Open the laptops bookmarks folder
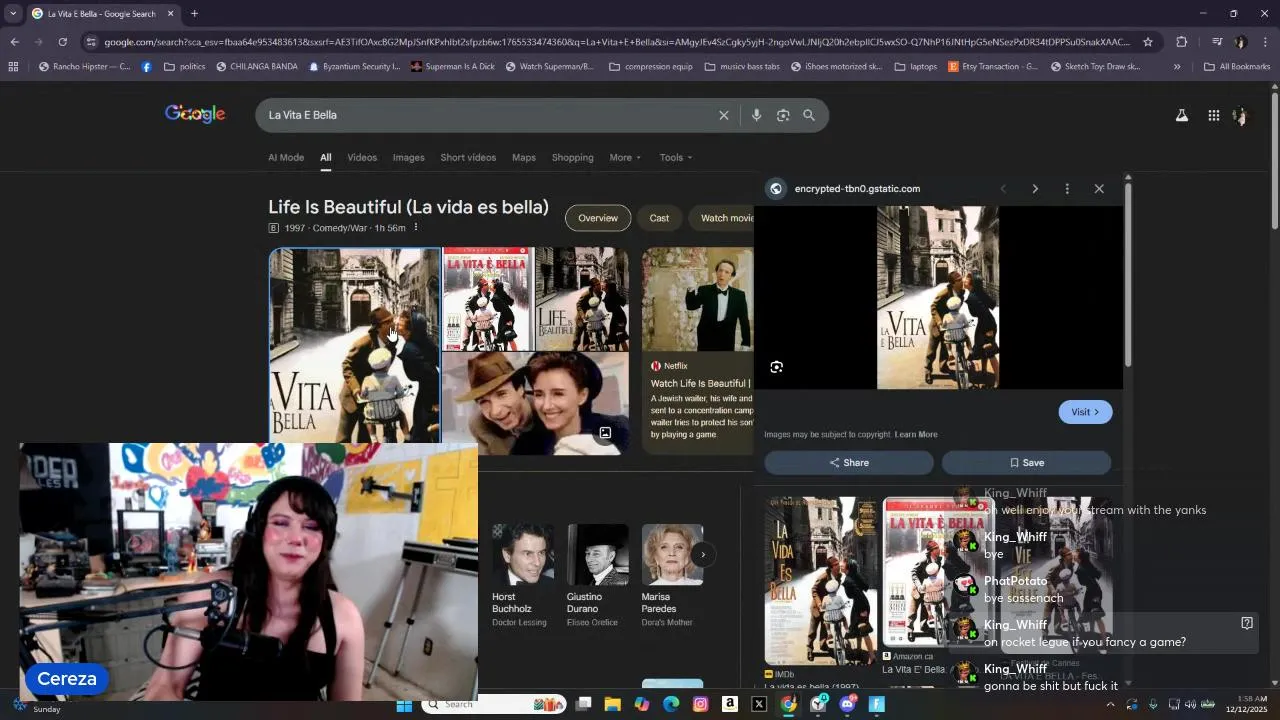The width and height of the screenshot is (1280, 720). (915, 67)
